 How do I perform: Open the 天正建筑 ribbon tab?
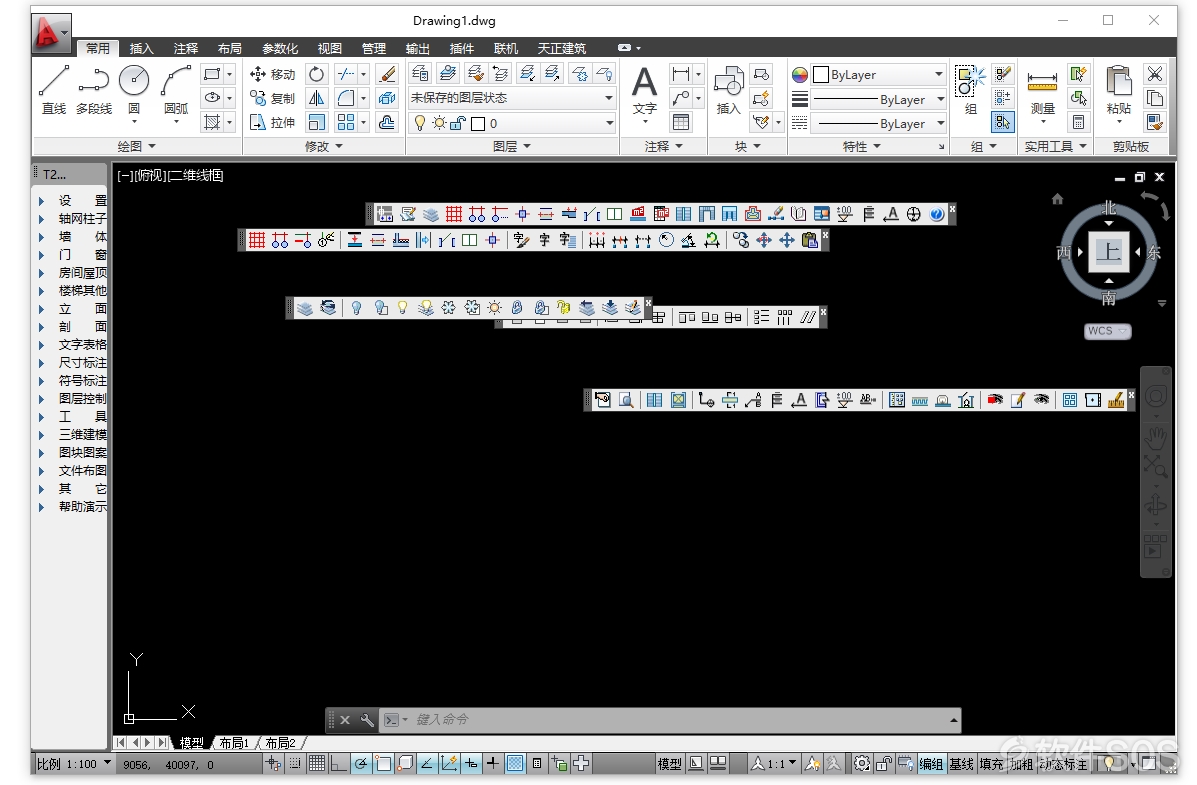561,48
